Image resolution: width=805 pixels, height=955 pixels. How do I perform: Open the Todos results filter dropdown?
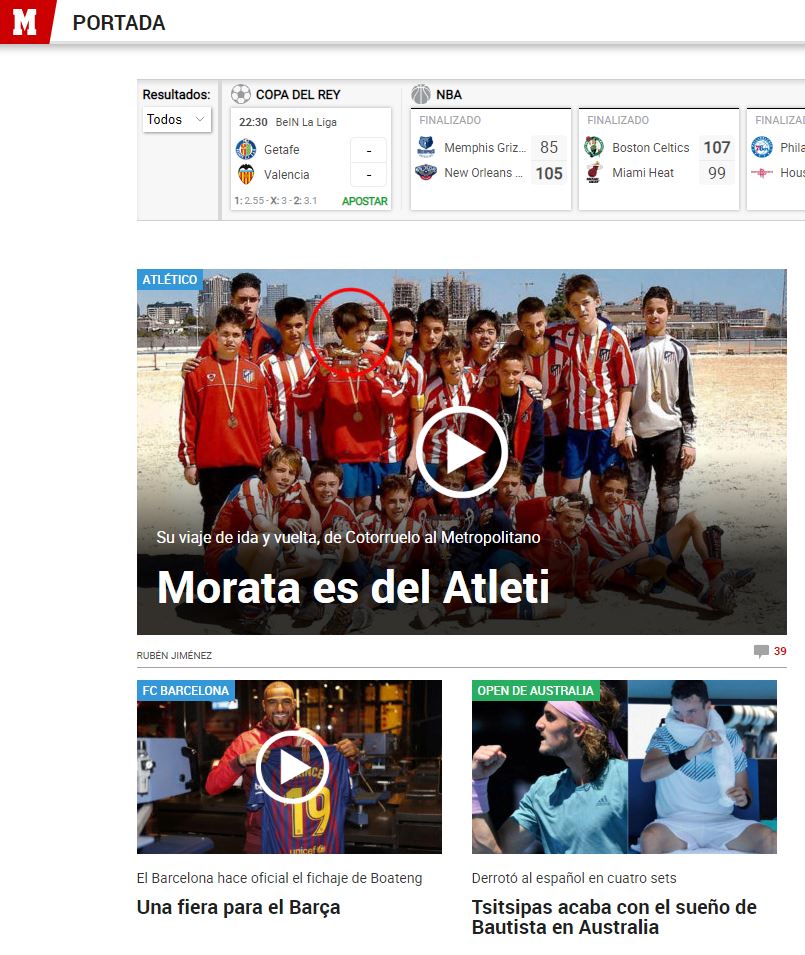tap(177, 119)
